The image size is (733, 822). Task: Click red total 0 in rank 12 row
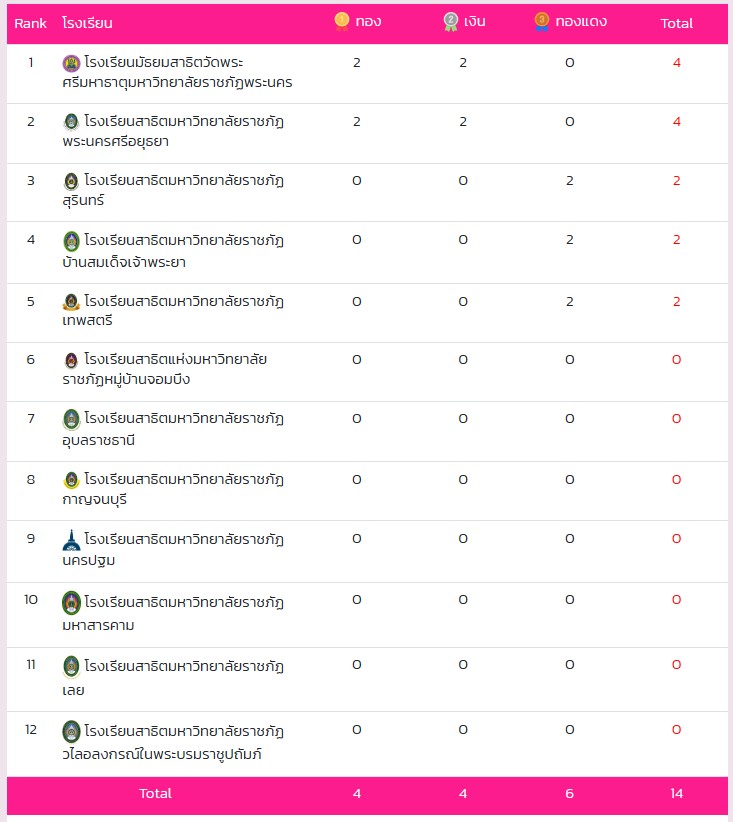pyautogui.click(x=676, y=730)
